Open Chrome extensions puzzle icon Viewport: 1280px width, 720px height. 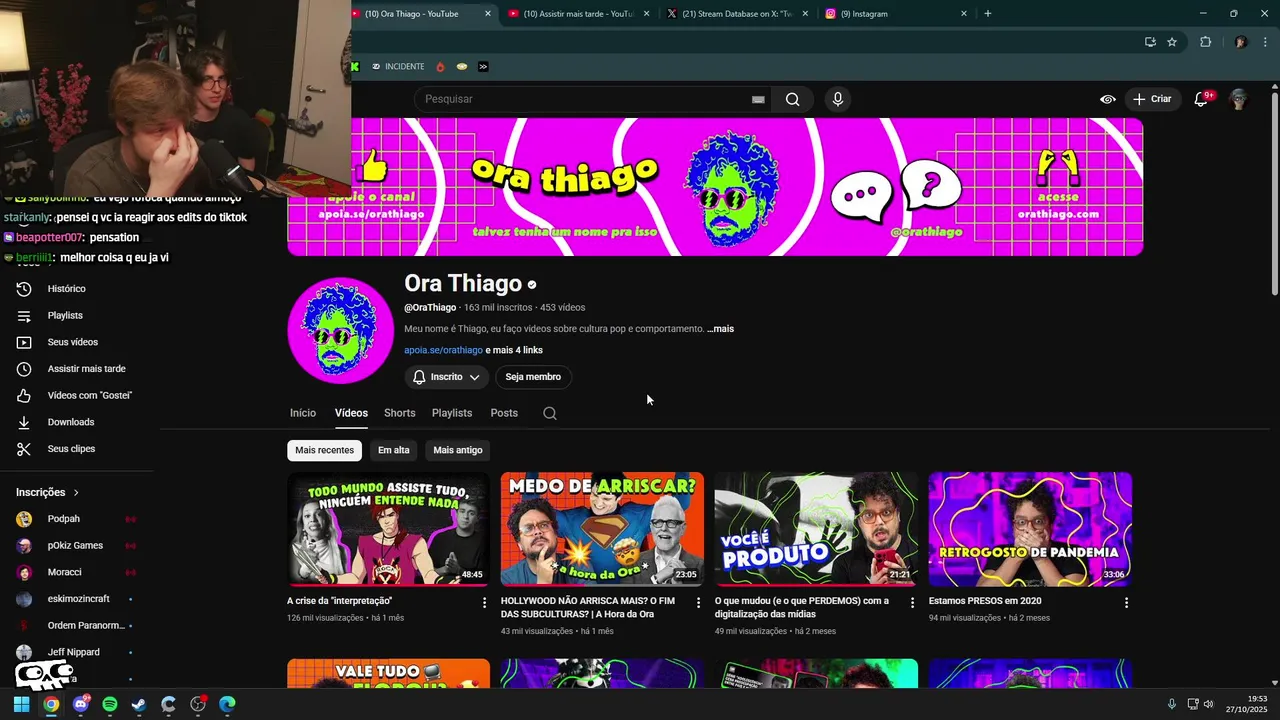click(x=1205, y=42)
